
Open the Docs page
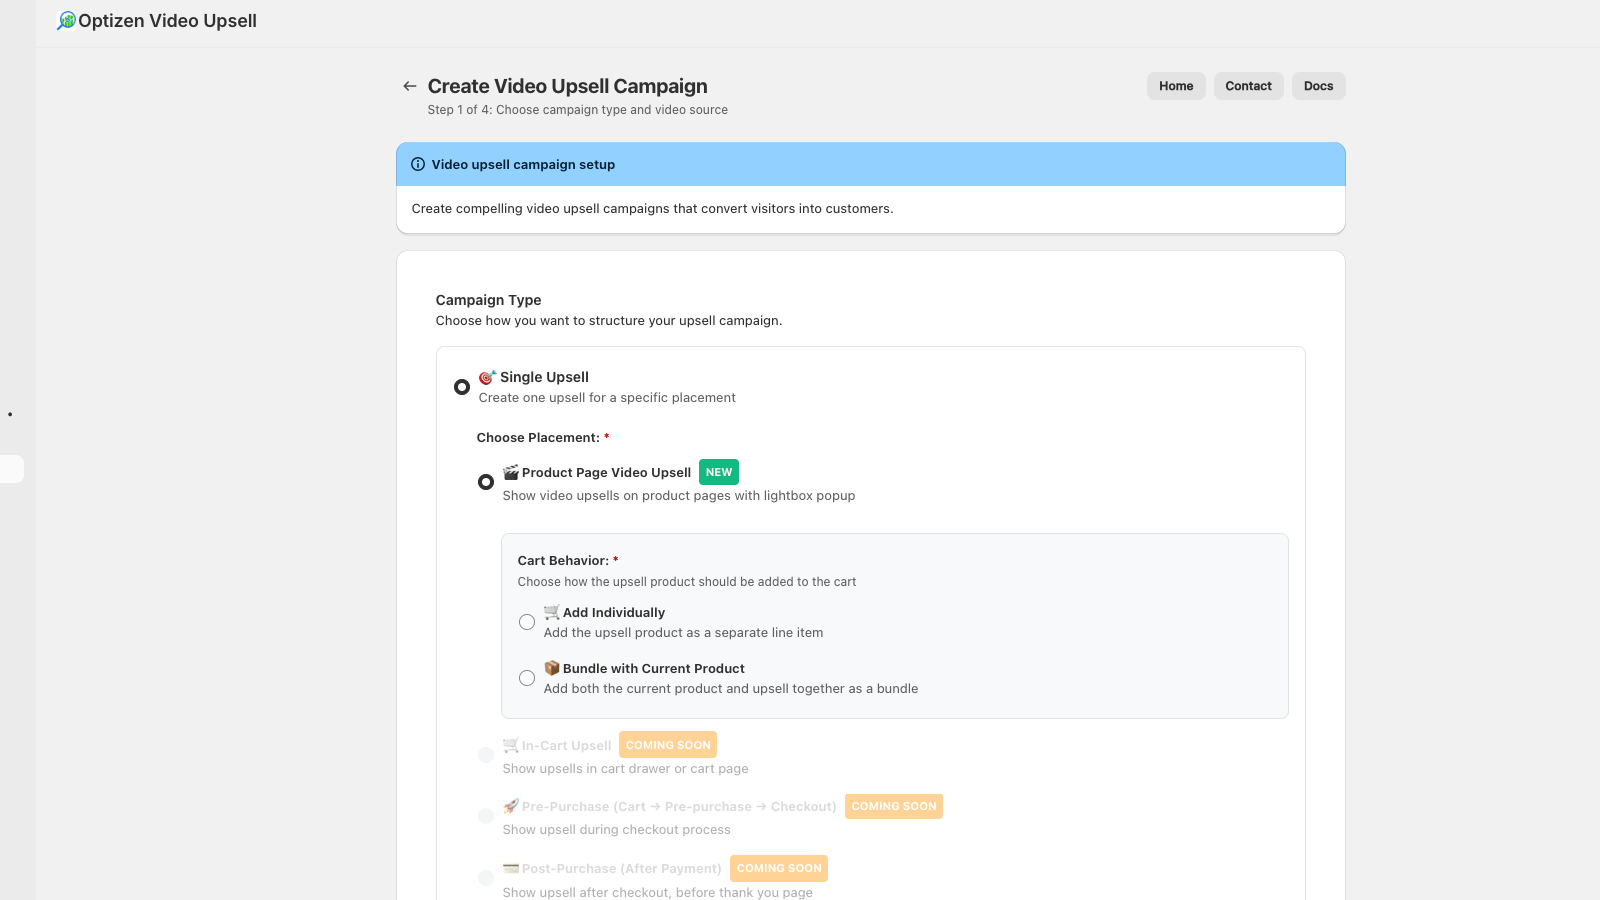pos(1318,86)
